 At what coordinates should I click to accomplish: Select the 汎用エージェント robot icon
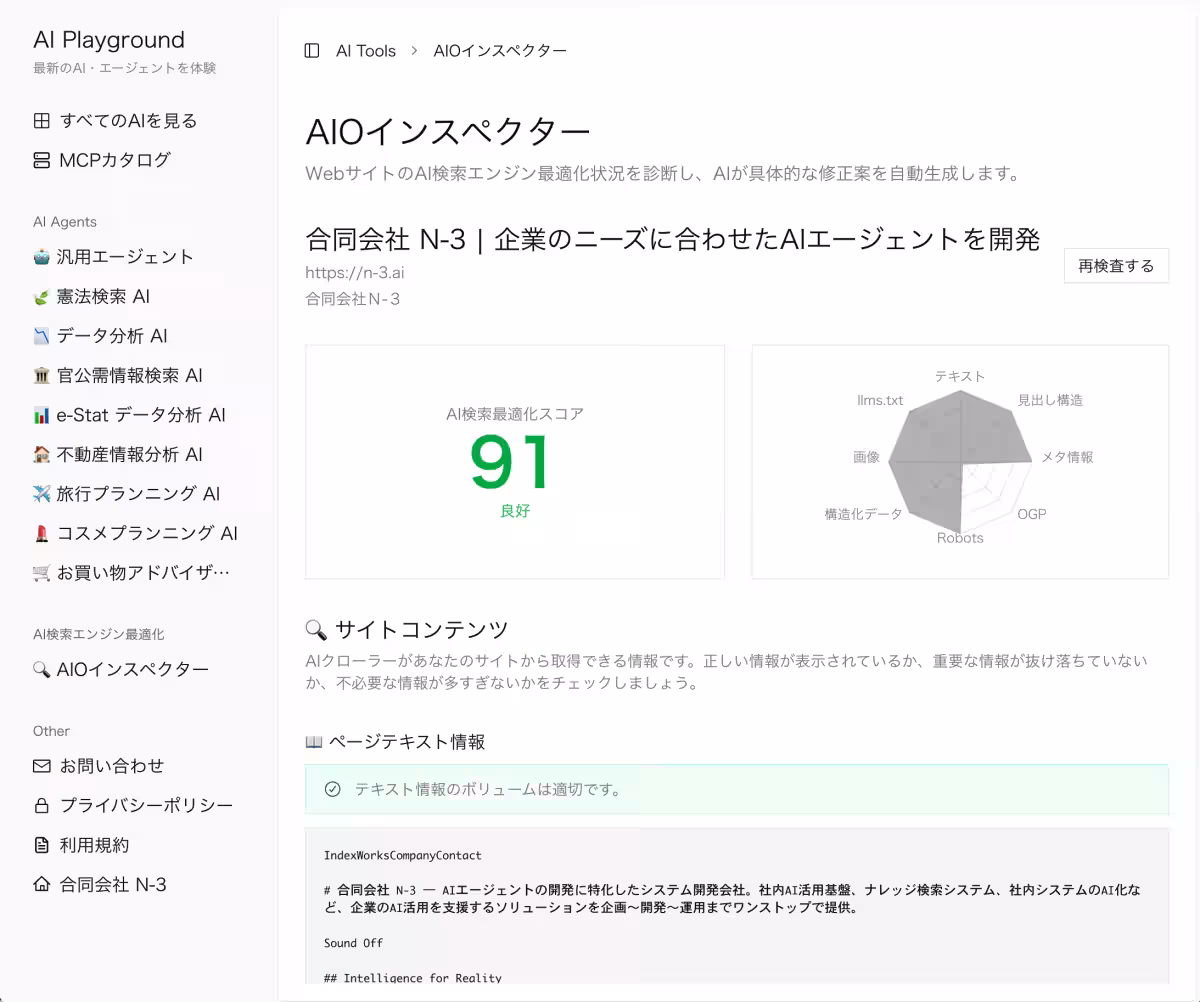(x=40, y=257)
